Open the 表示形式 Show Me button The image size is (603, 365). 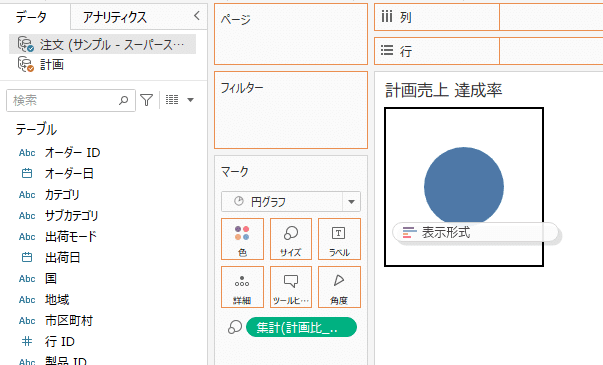click(475, 232)
